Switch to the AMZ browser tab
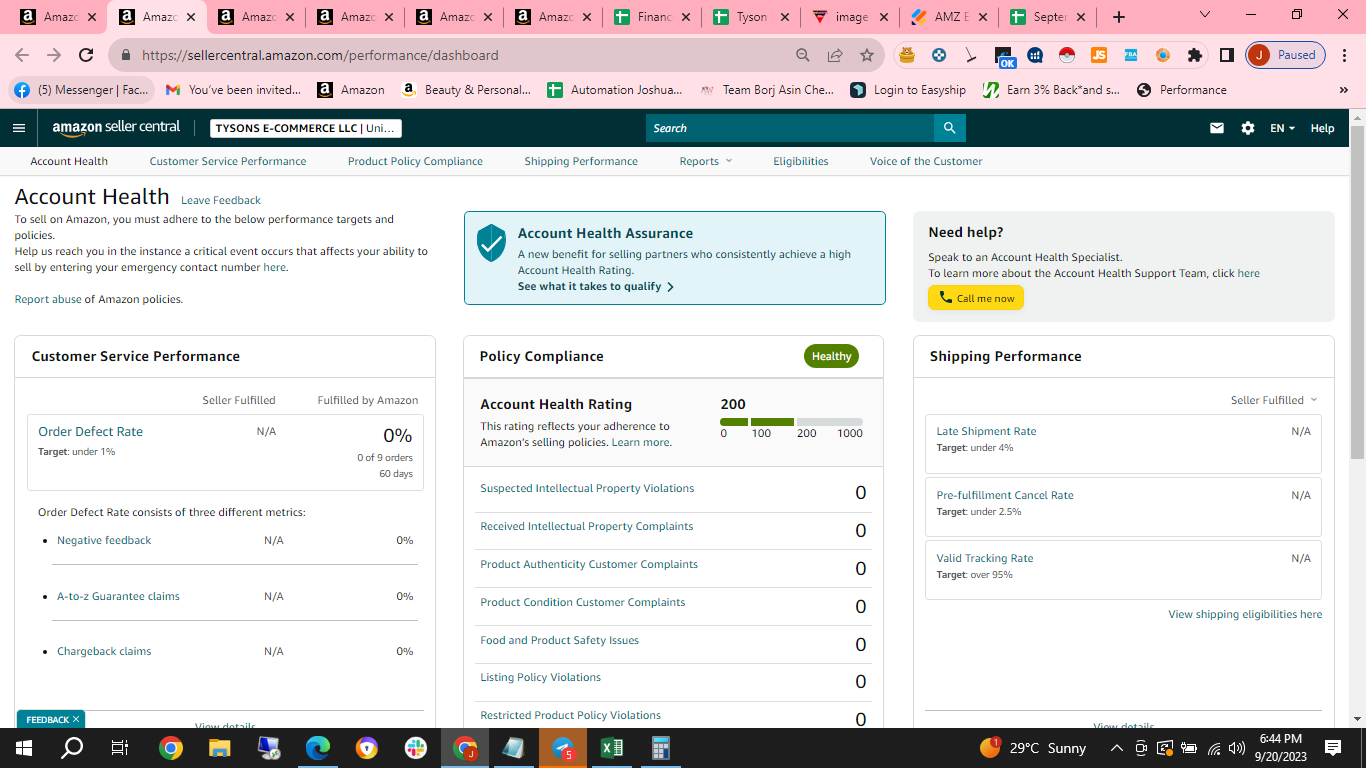The height and width of the screenshot is (768, 1366). (x=948, y=17)
